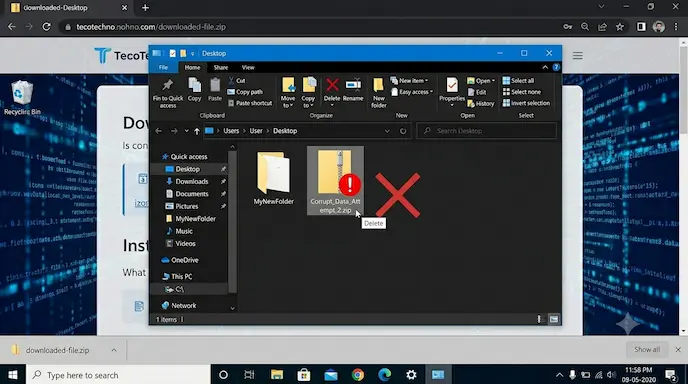Select Corrupt_Data_Attempt_2.zip file
The width and height of the screenshot is (688, 384).
[335, 181]
